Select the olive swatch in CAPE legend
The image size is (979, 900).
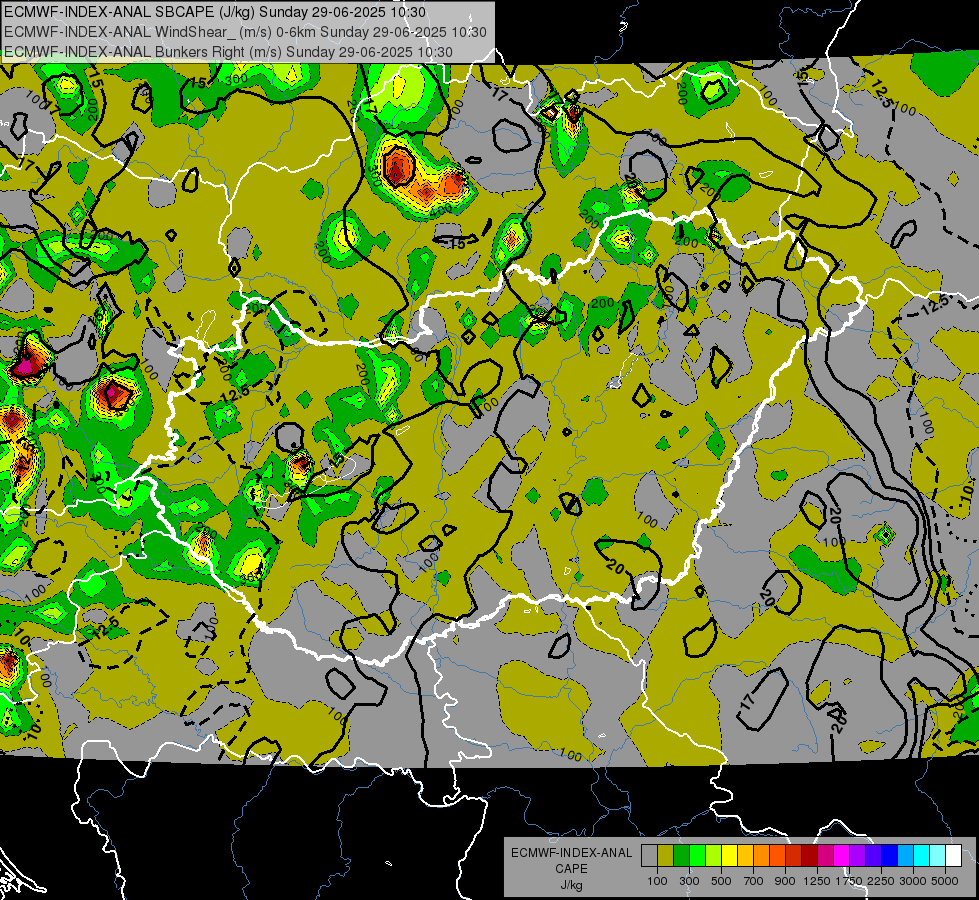(x=666, y=856)
